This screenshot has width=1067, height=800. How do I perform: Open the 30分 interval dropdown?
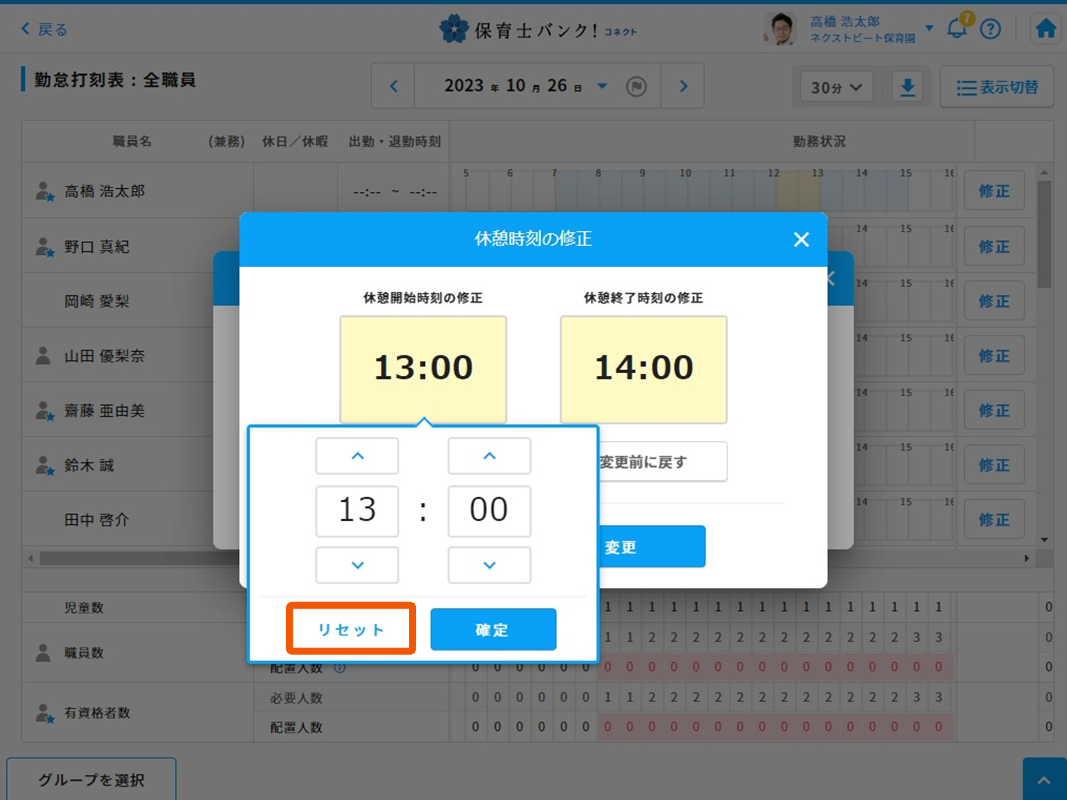[837, 88]
